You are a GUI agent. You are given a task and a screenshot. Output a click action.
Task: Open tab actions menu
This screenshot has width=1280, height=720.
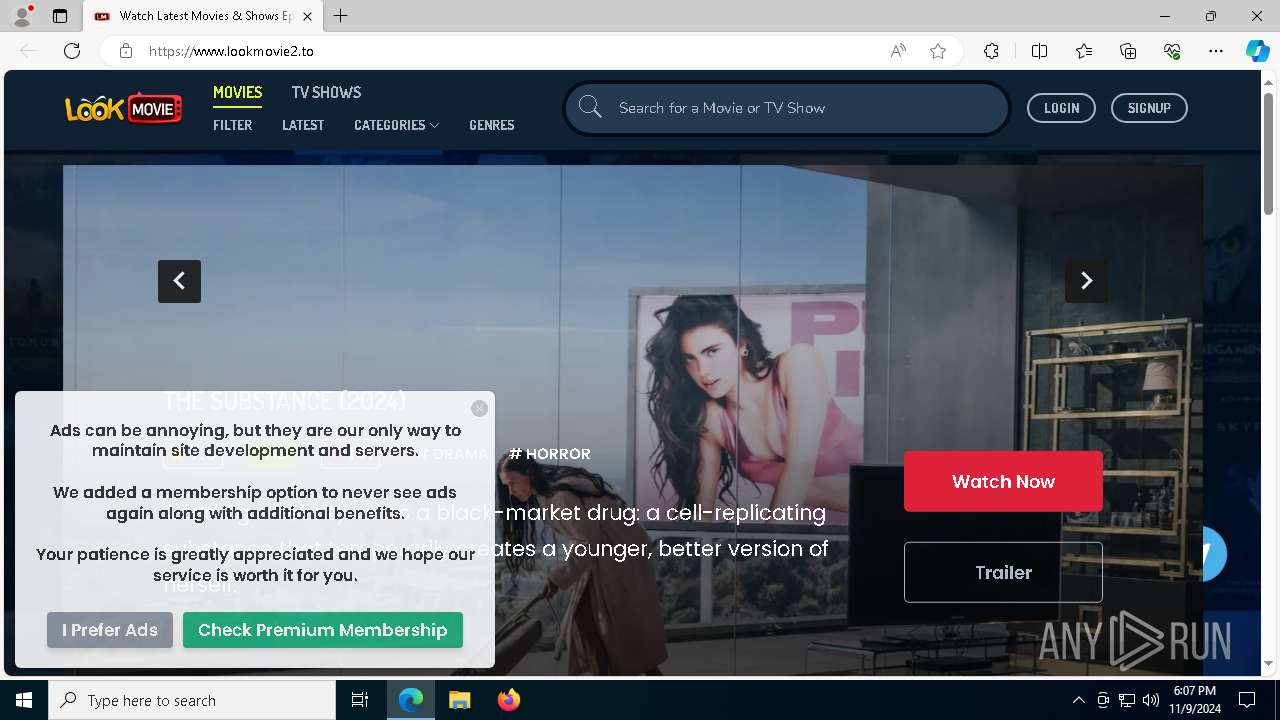pos(60,16)
